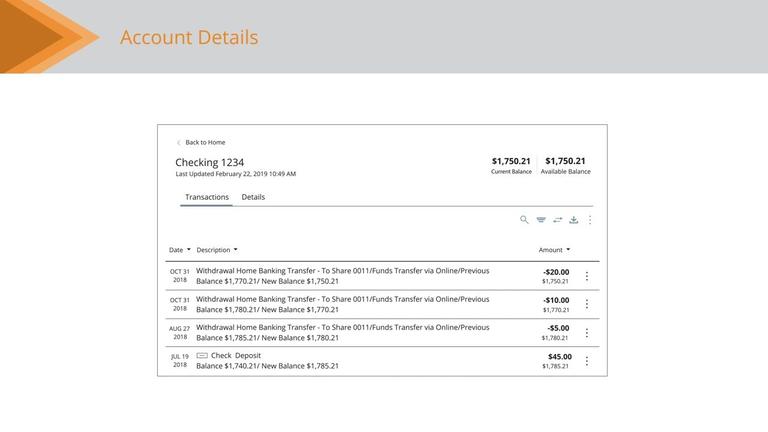This screenshot has width=768, height=432.
Task: Go back via Back to Home link
Action: [205, 143]
